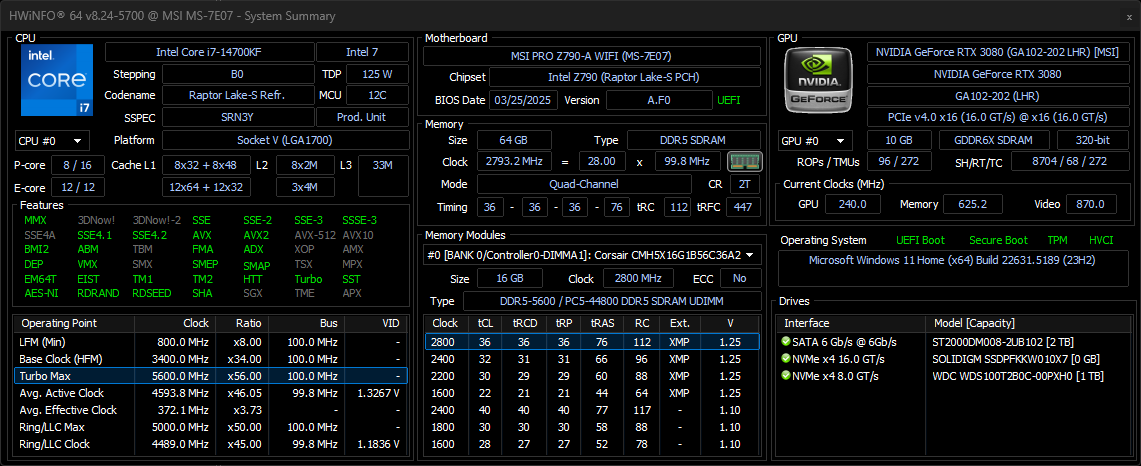Click the GDDR6X SDRAM memory type field
Screen dimensions: 1141x466
click(x=995, y=141)
